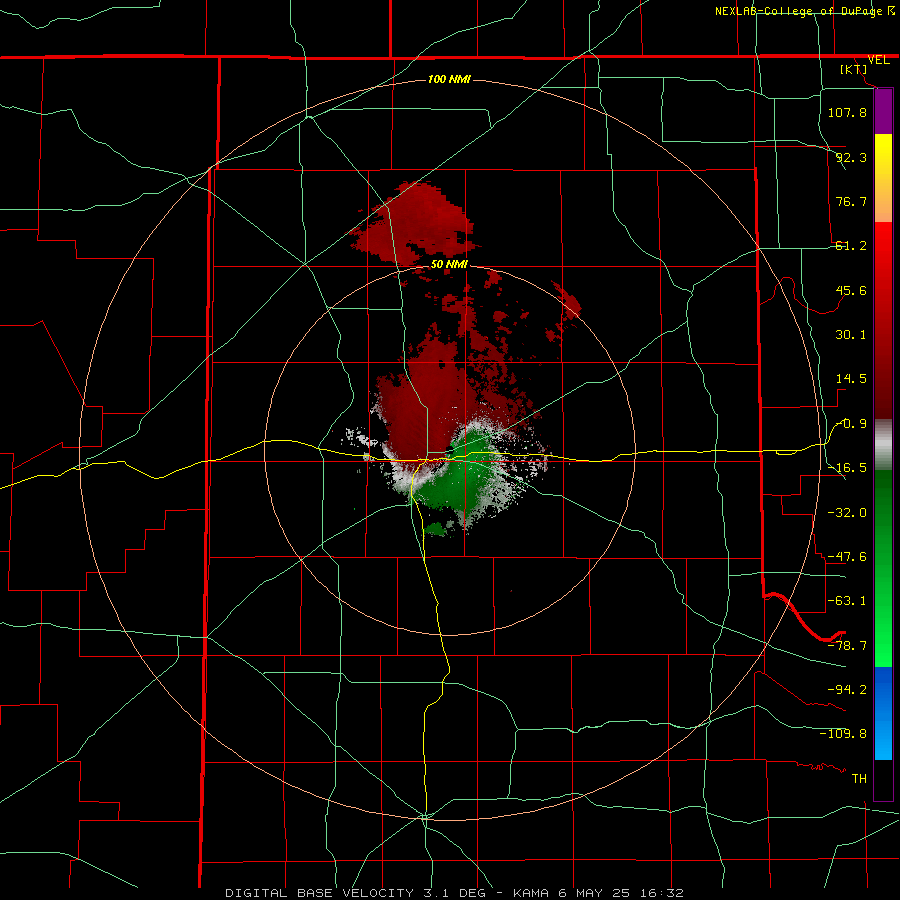The width and height of the screenshot is (900, 900).
Task: Click the yellow-orange segment of the color bar
Action: click(883, 178)
